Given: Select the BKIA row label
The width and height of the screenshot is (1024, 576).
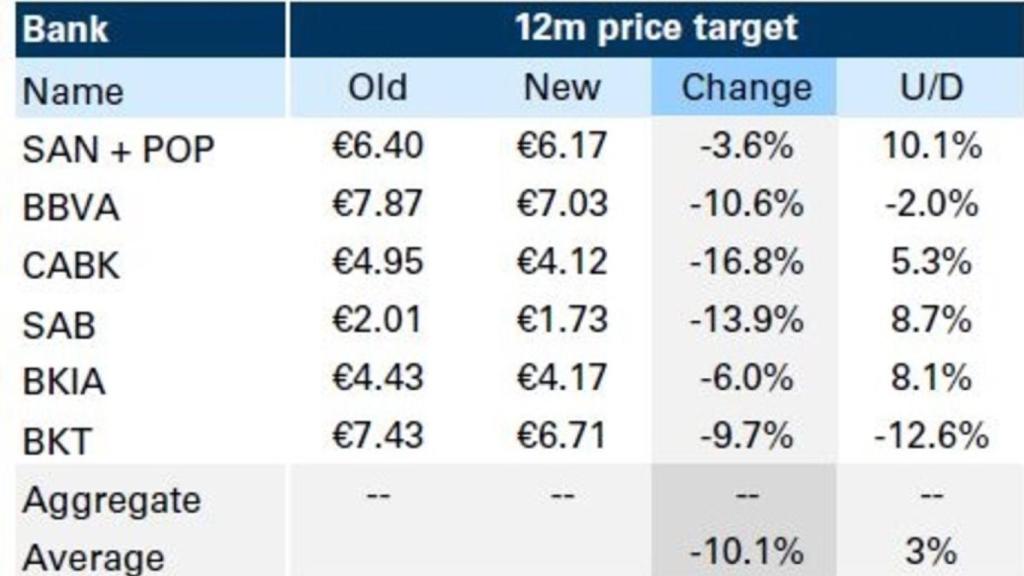Looking at the screenshot, I should (x=64, y=381).
